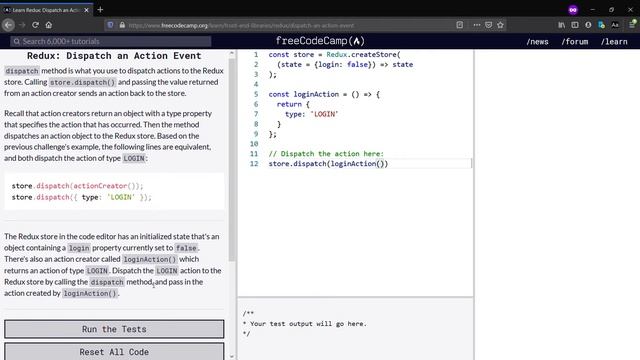Click the search magnifier icon in freeCodeCamp bar
Viewport: 640px width, 360px height.
coord(17,41)
